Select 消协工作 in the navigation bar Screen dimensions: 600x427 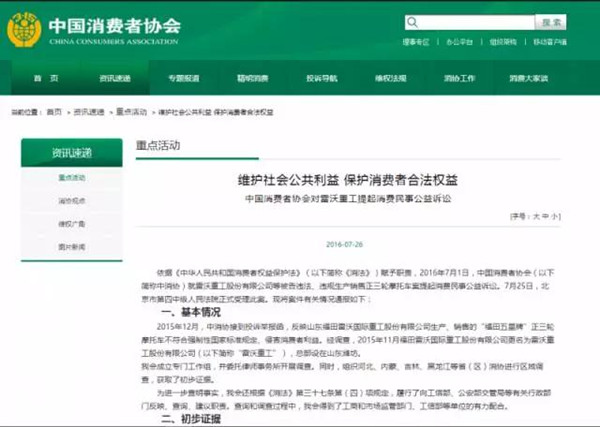tap(460, 78)
